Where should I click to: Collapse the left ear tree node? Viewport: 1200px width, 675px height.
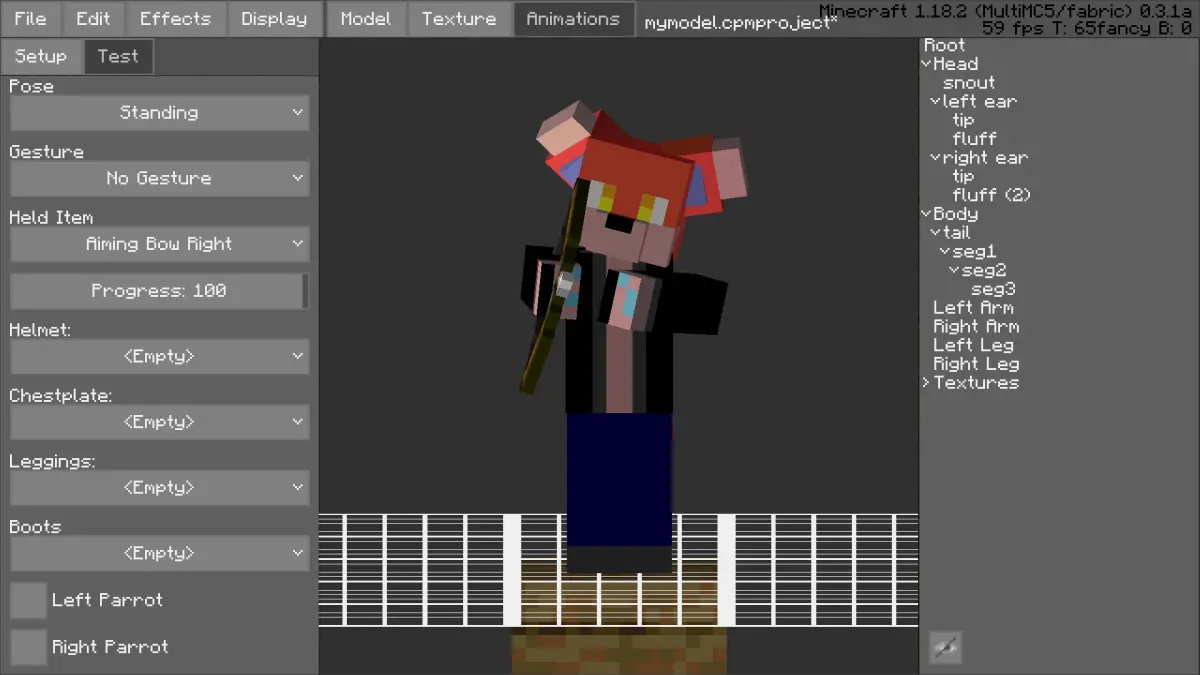click(936, 102)
